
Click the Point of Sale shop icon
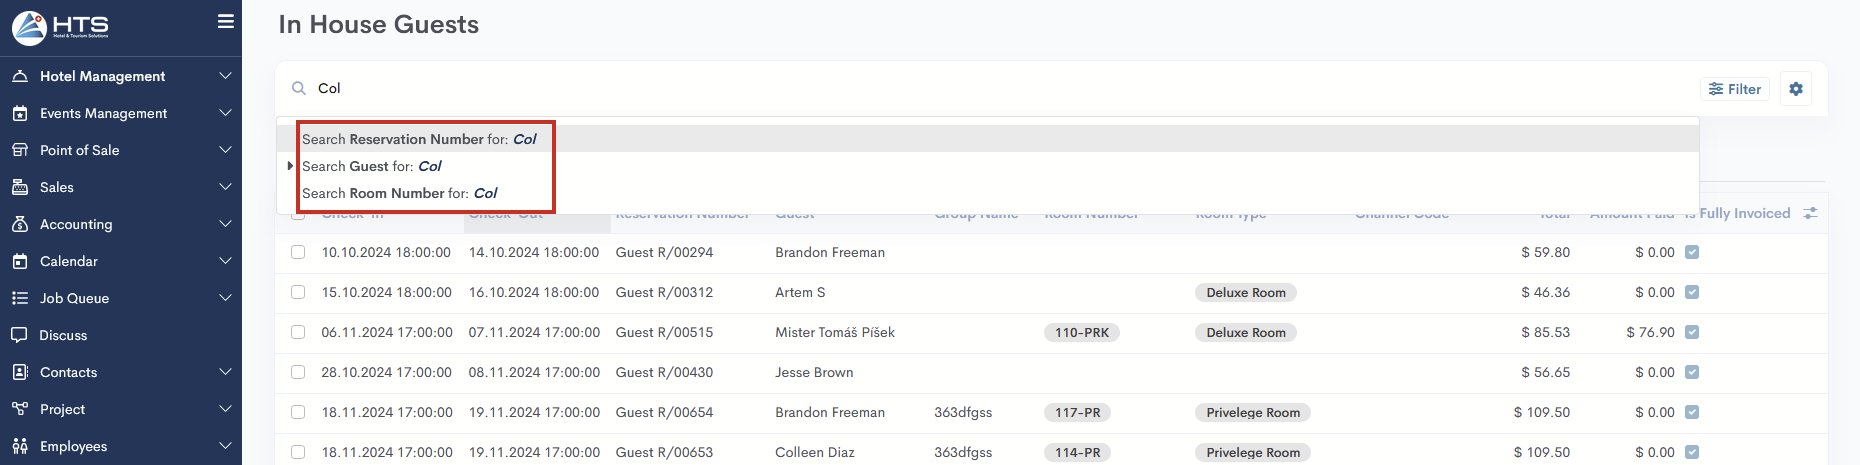(x=20, y=150)
